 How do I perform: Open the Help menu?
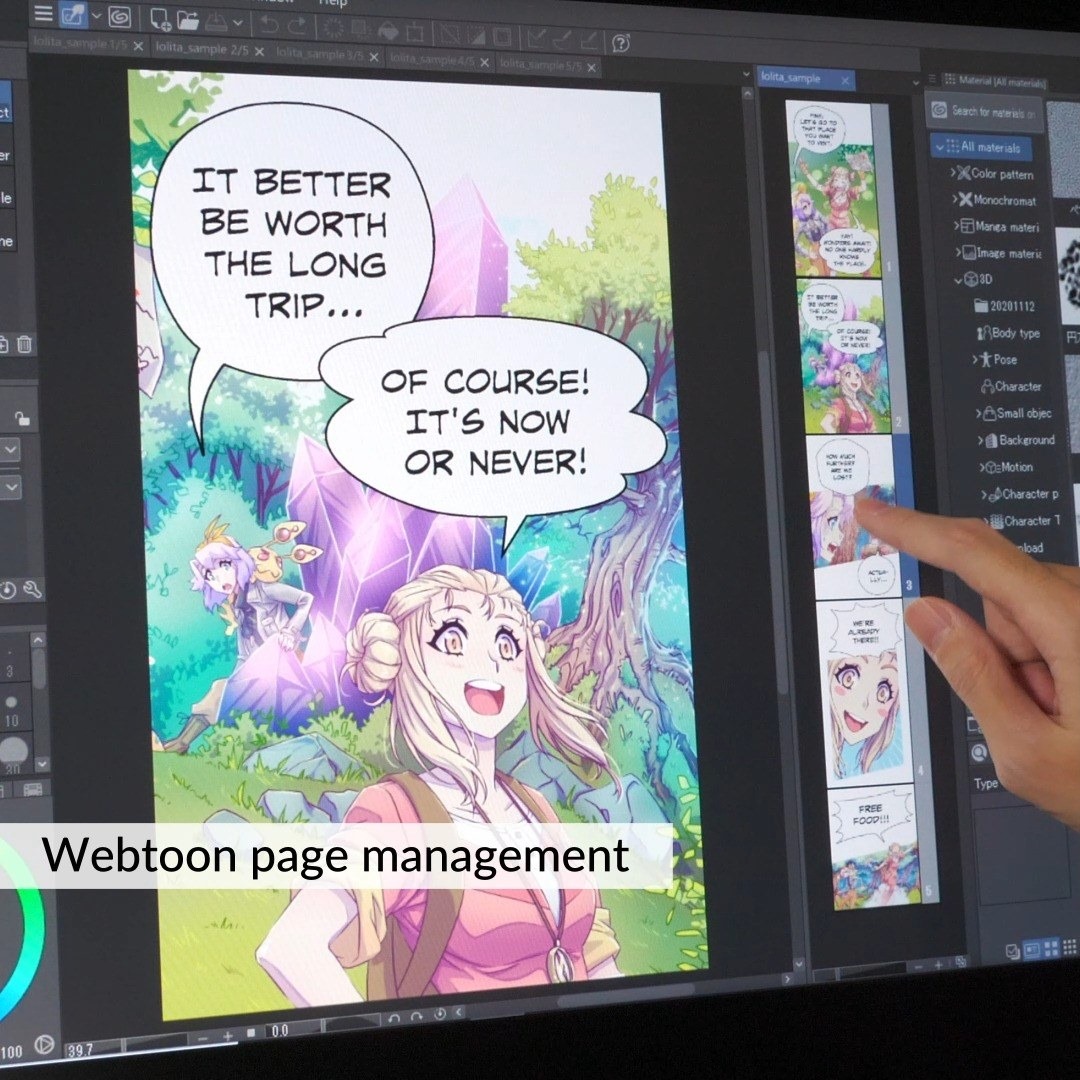coord(333,3)
